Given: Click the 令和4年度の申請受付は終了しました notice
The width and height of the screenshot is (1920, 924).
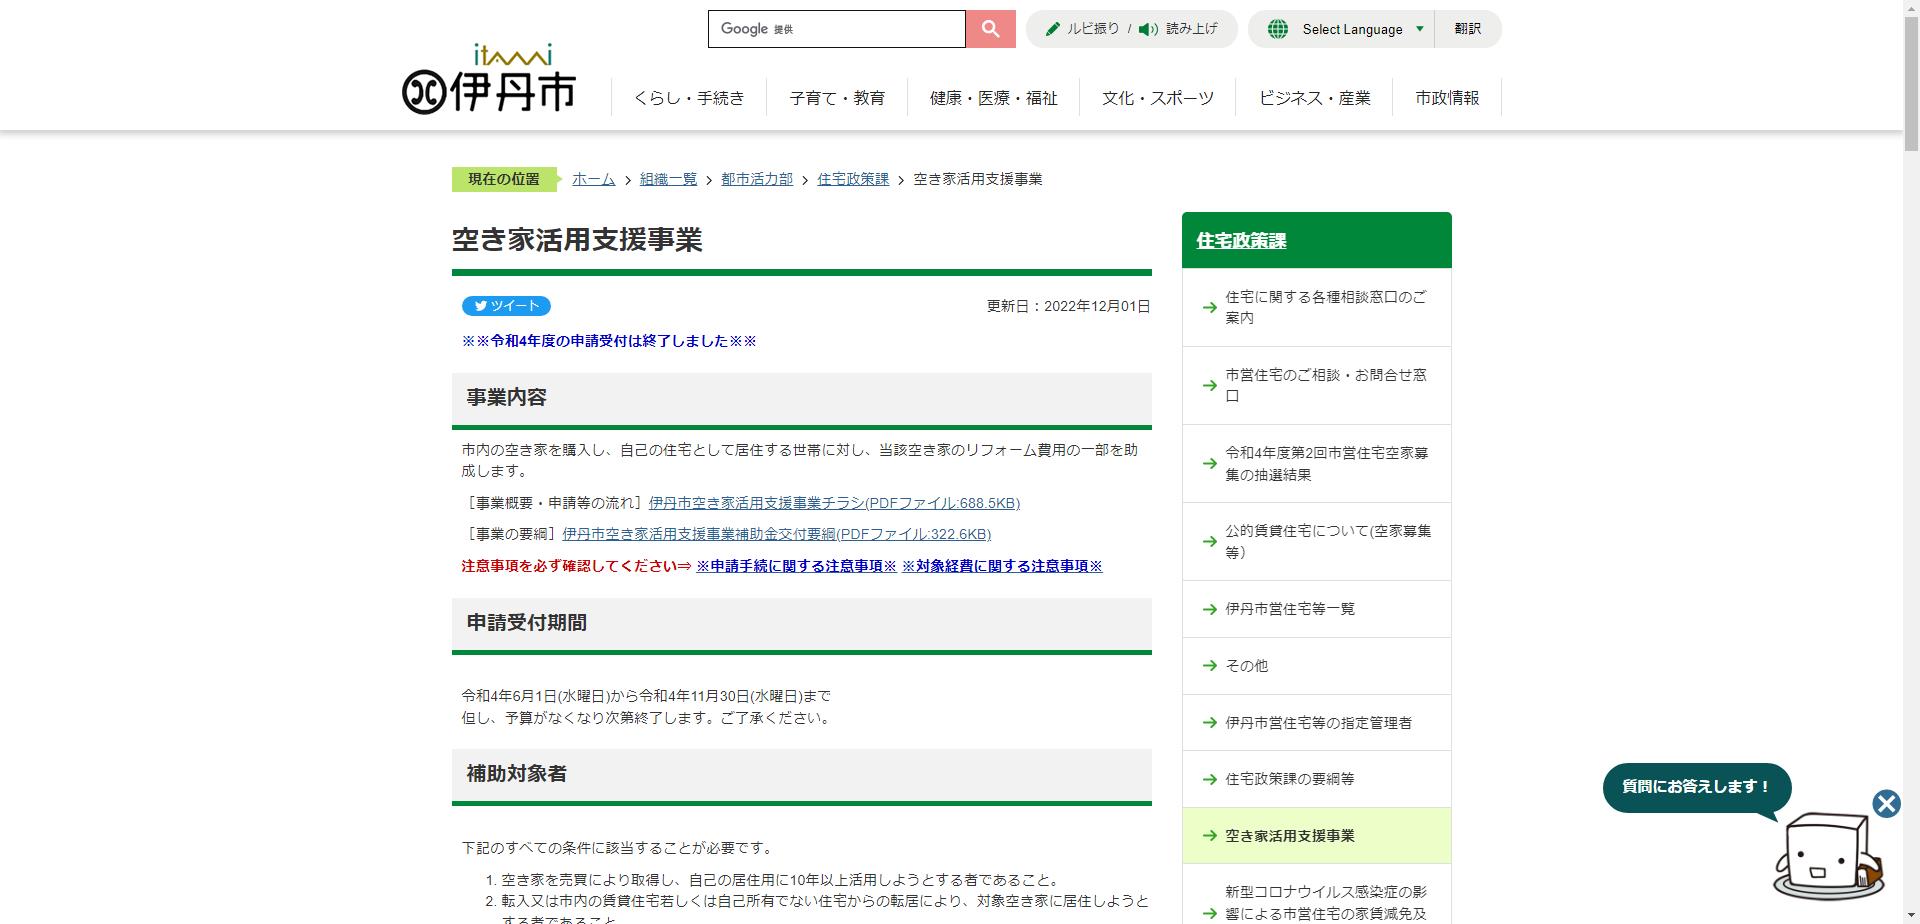Looking at the screenshot, I should point(609,341).
